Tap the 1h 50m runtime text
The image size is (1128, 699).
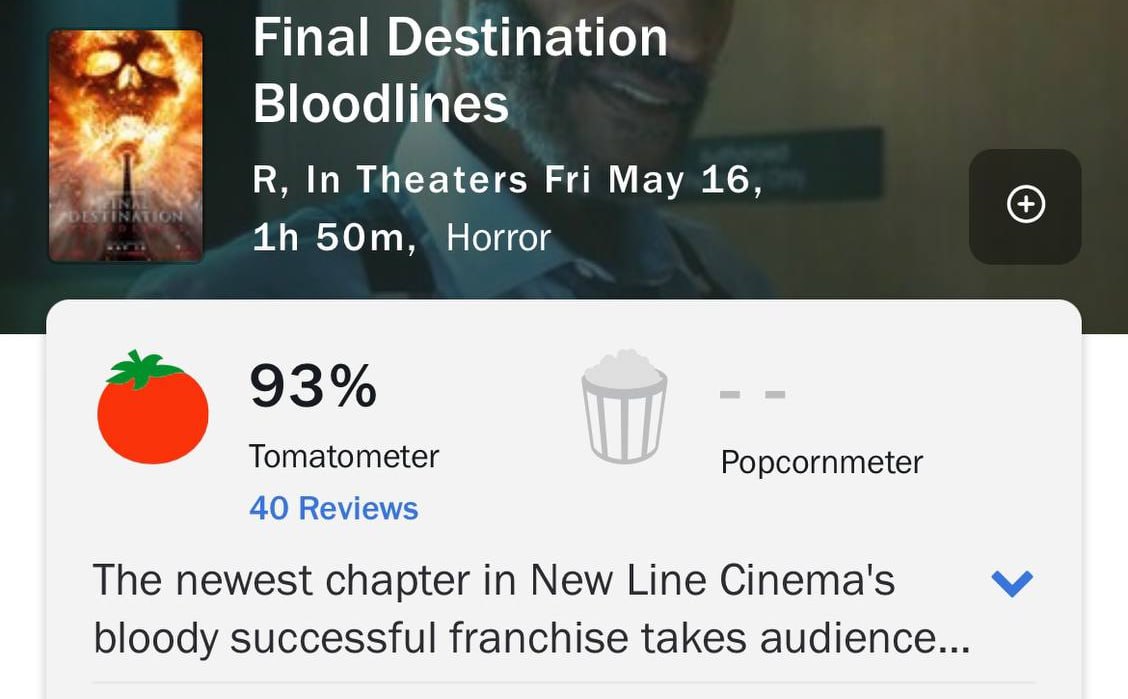coord(334,238)
